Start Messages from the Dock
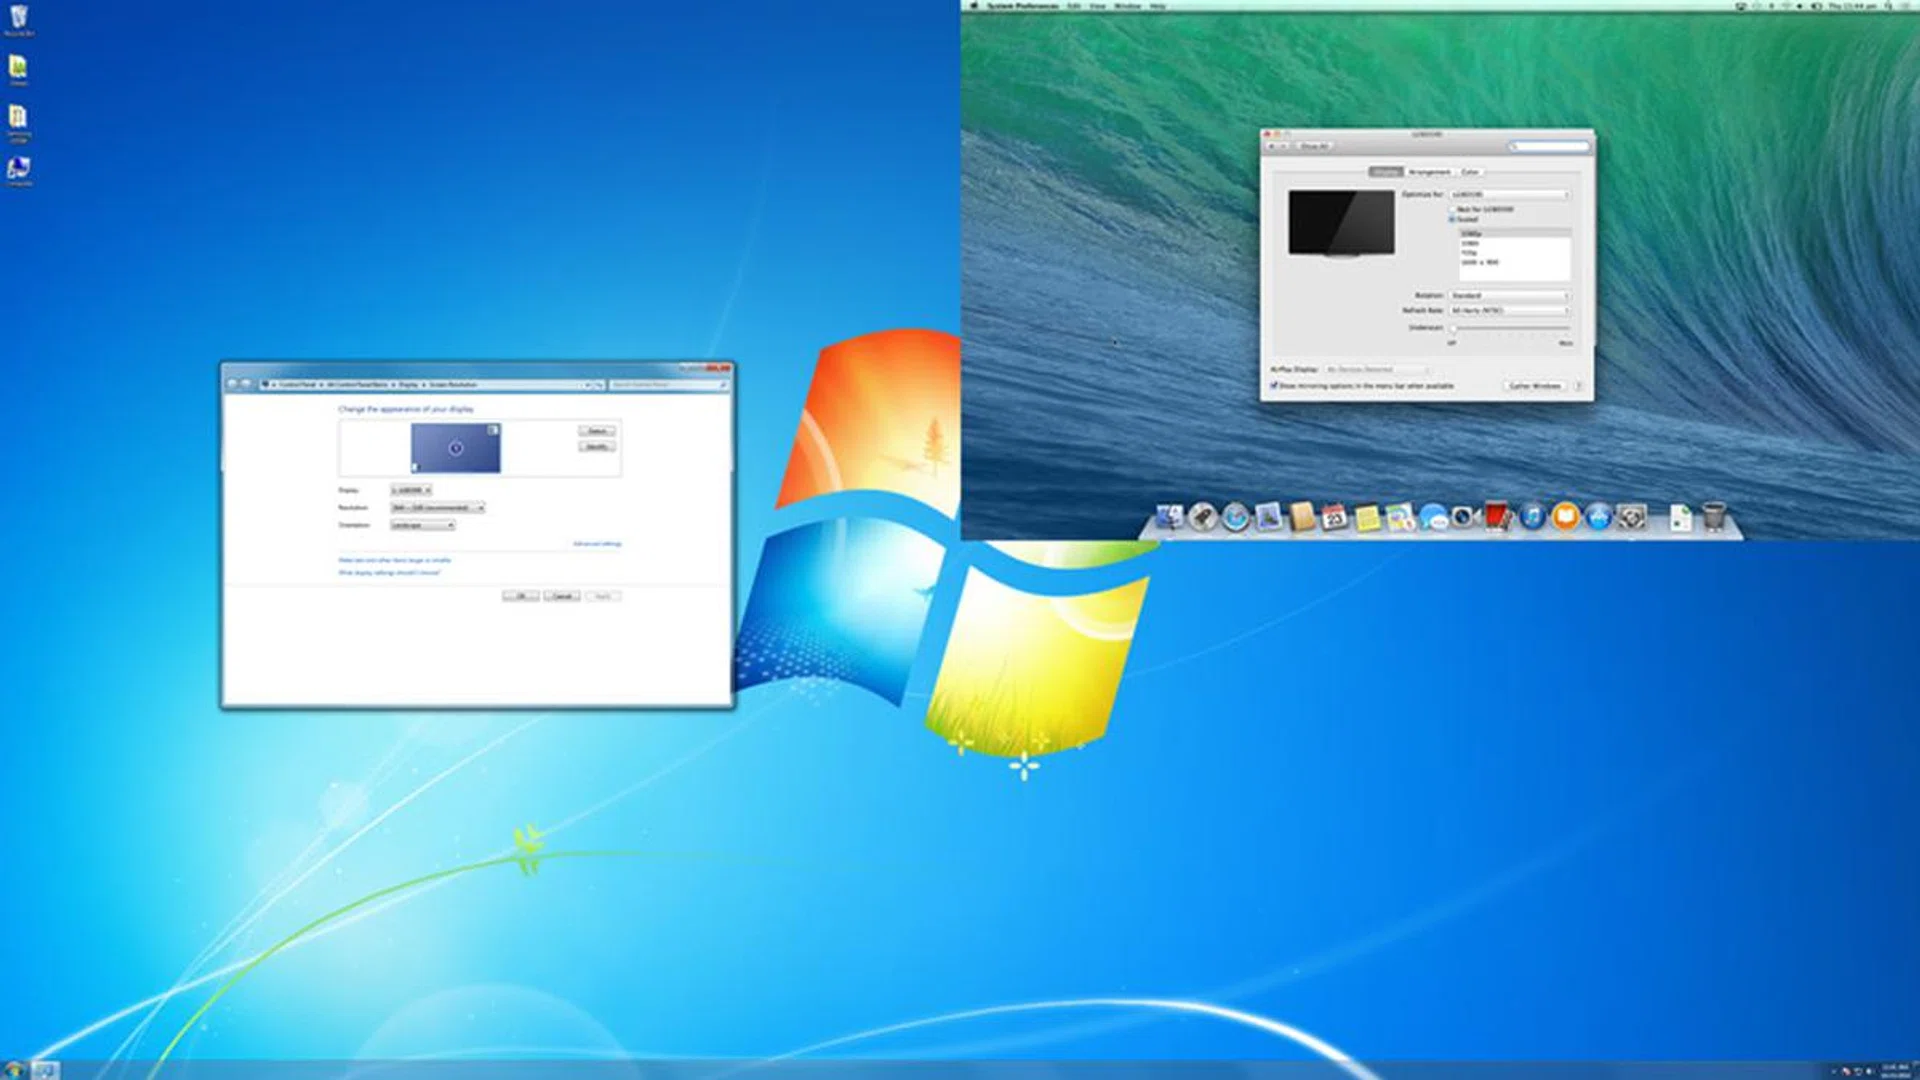Viewport: 1920px width, 1080px height. [1433, 517]
